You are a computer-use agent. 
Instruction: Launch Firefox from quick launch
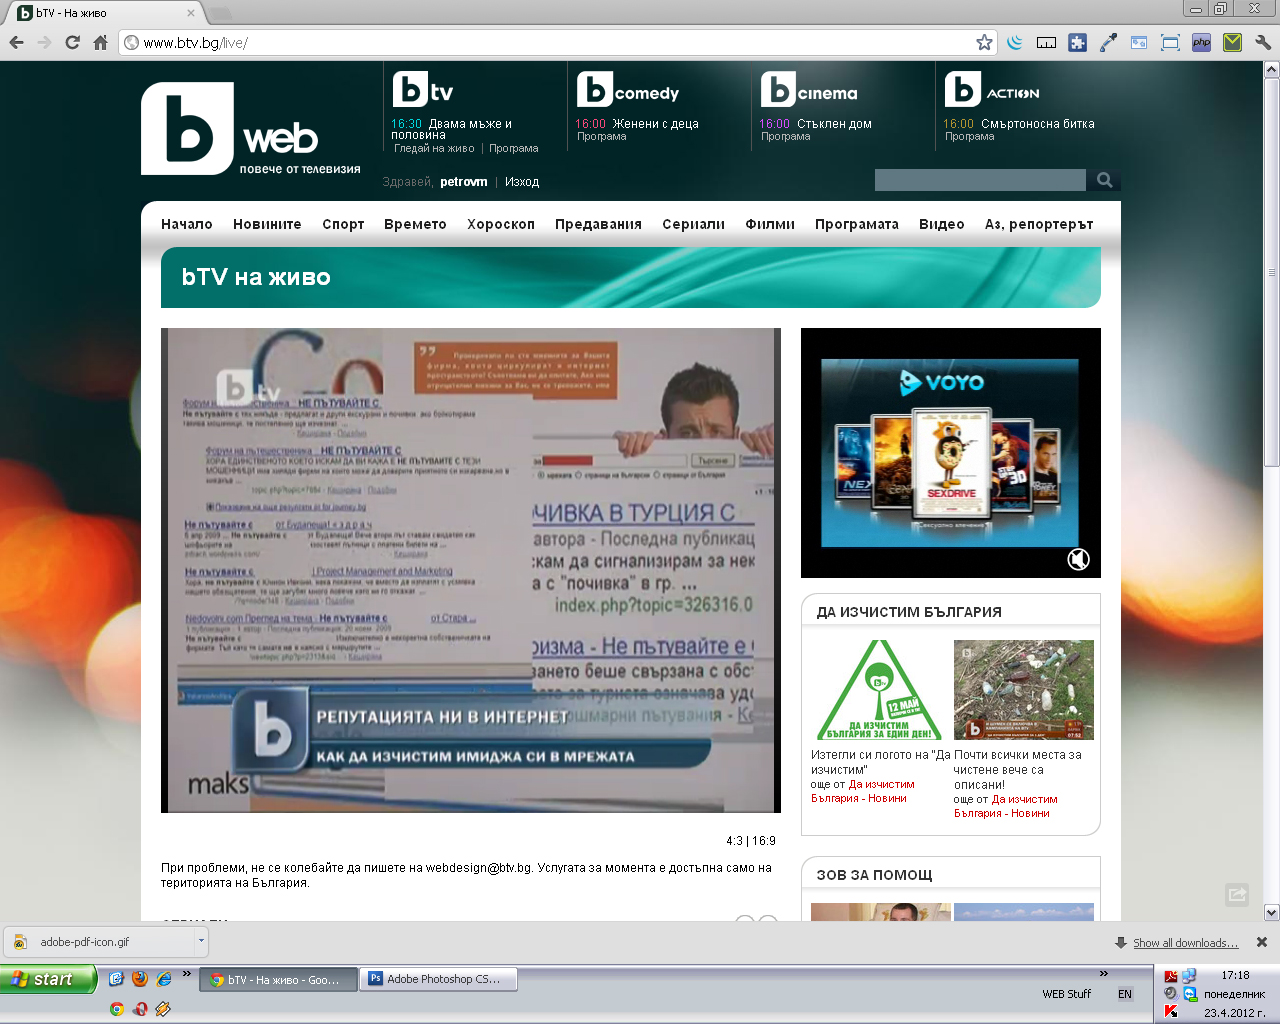click(x=140, y=979)
